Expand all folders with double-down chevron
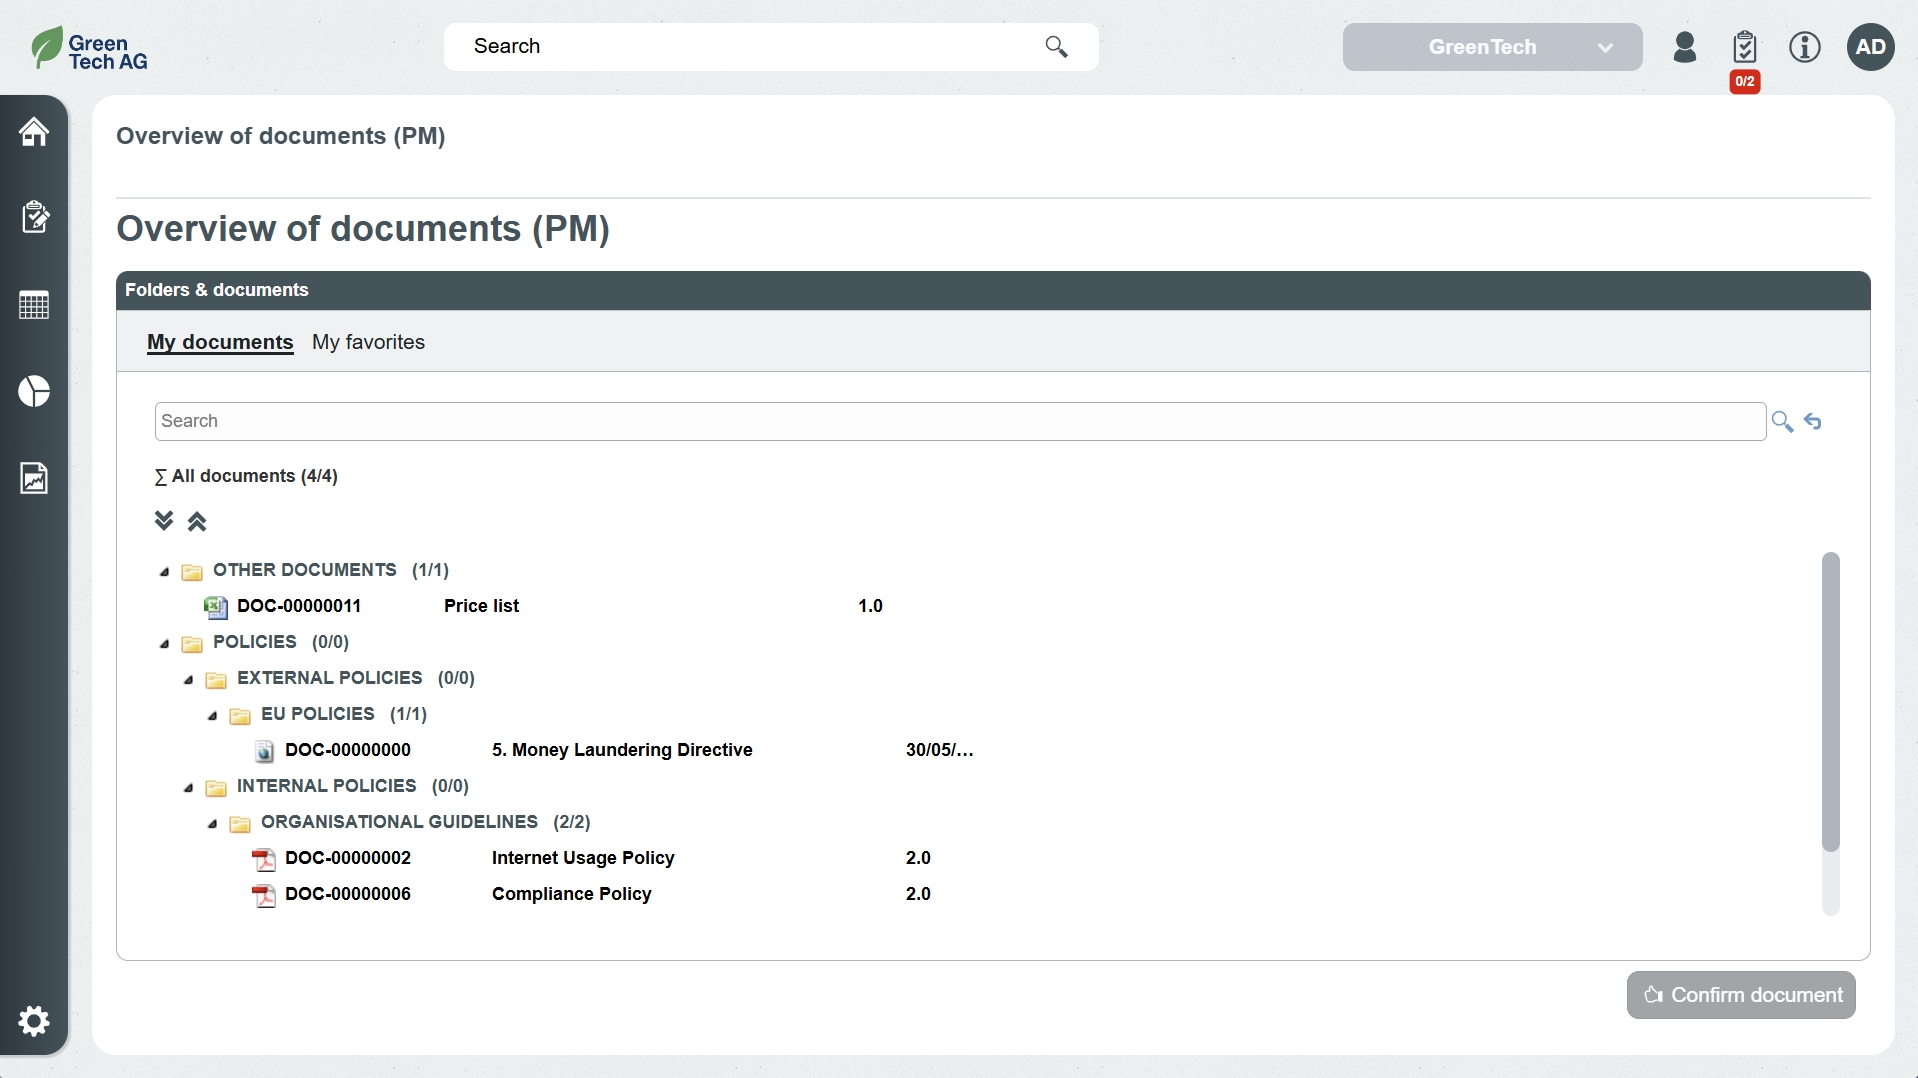 coord(164,521)
